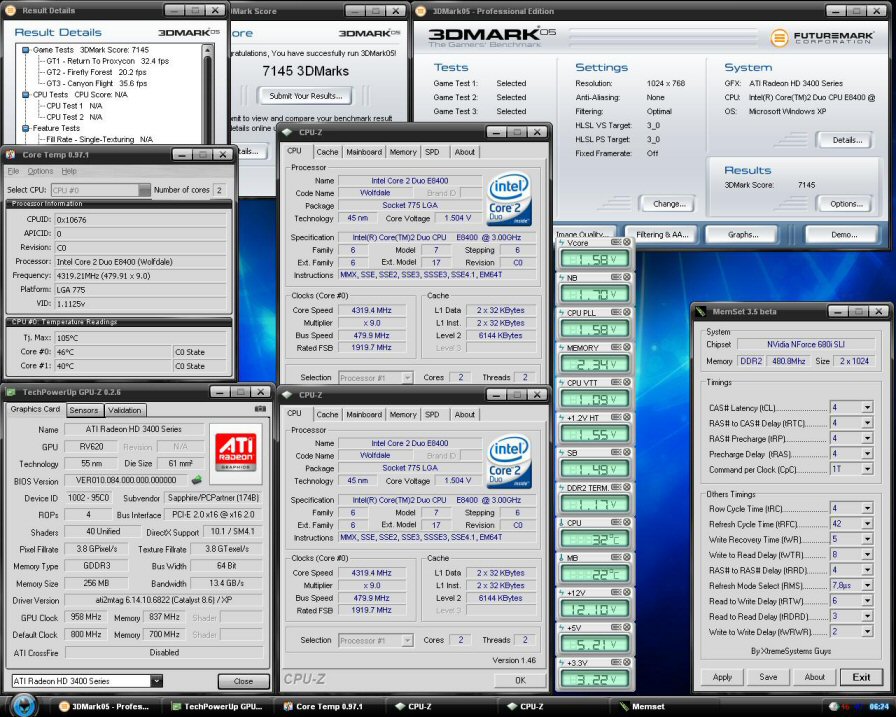Open the Validation tab in GPU-Z
This screenshot has height=717, width=896.
click(x=125, y=410)
